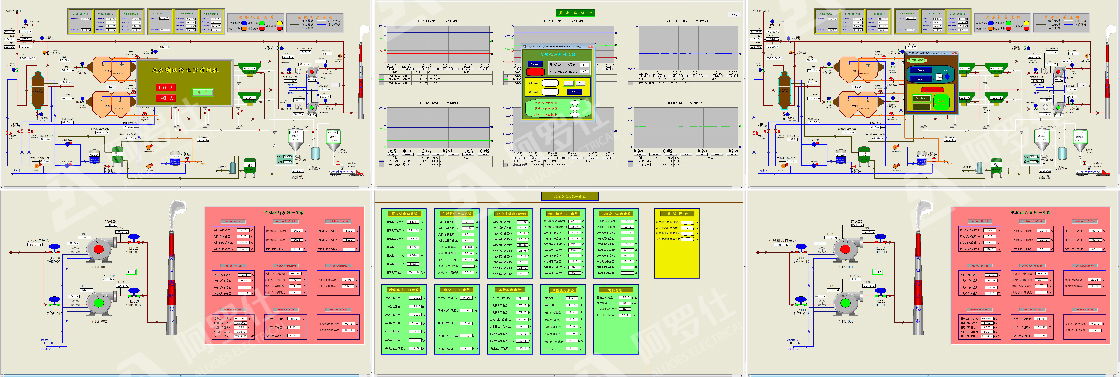The width and height of the screenshot is (1120, 377).
Task: Select brown column tower icon left of olive dialog
Action: pos(37,89)
